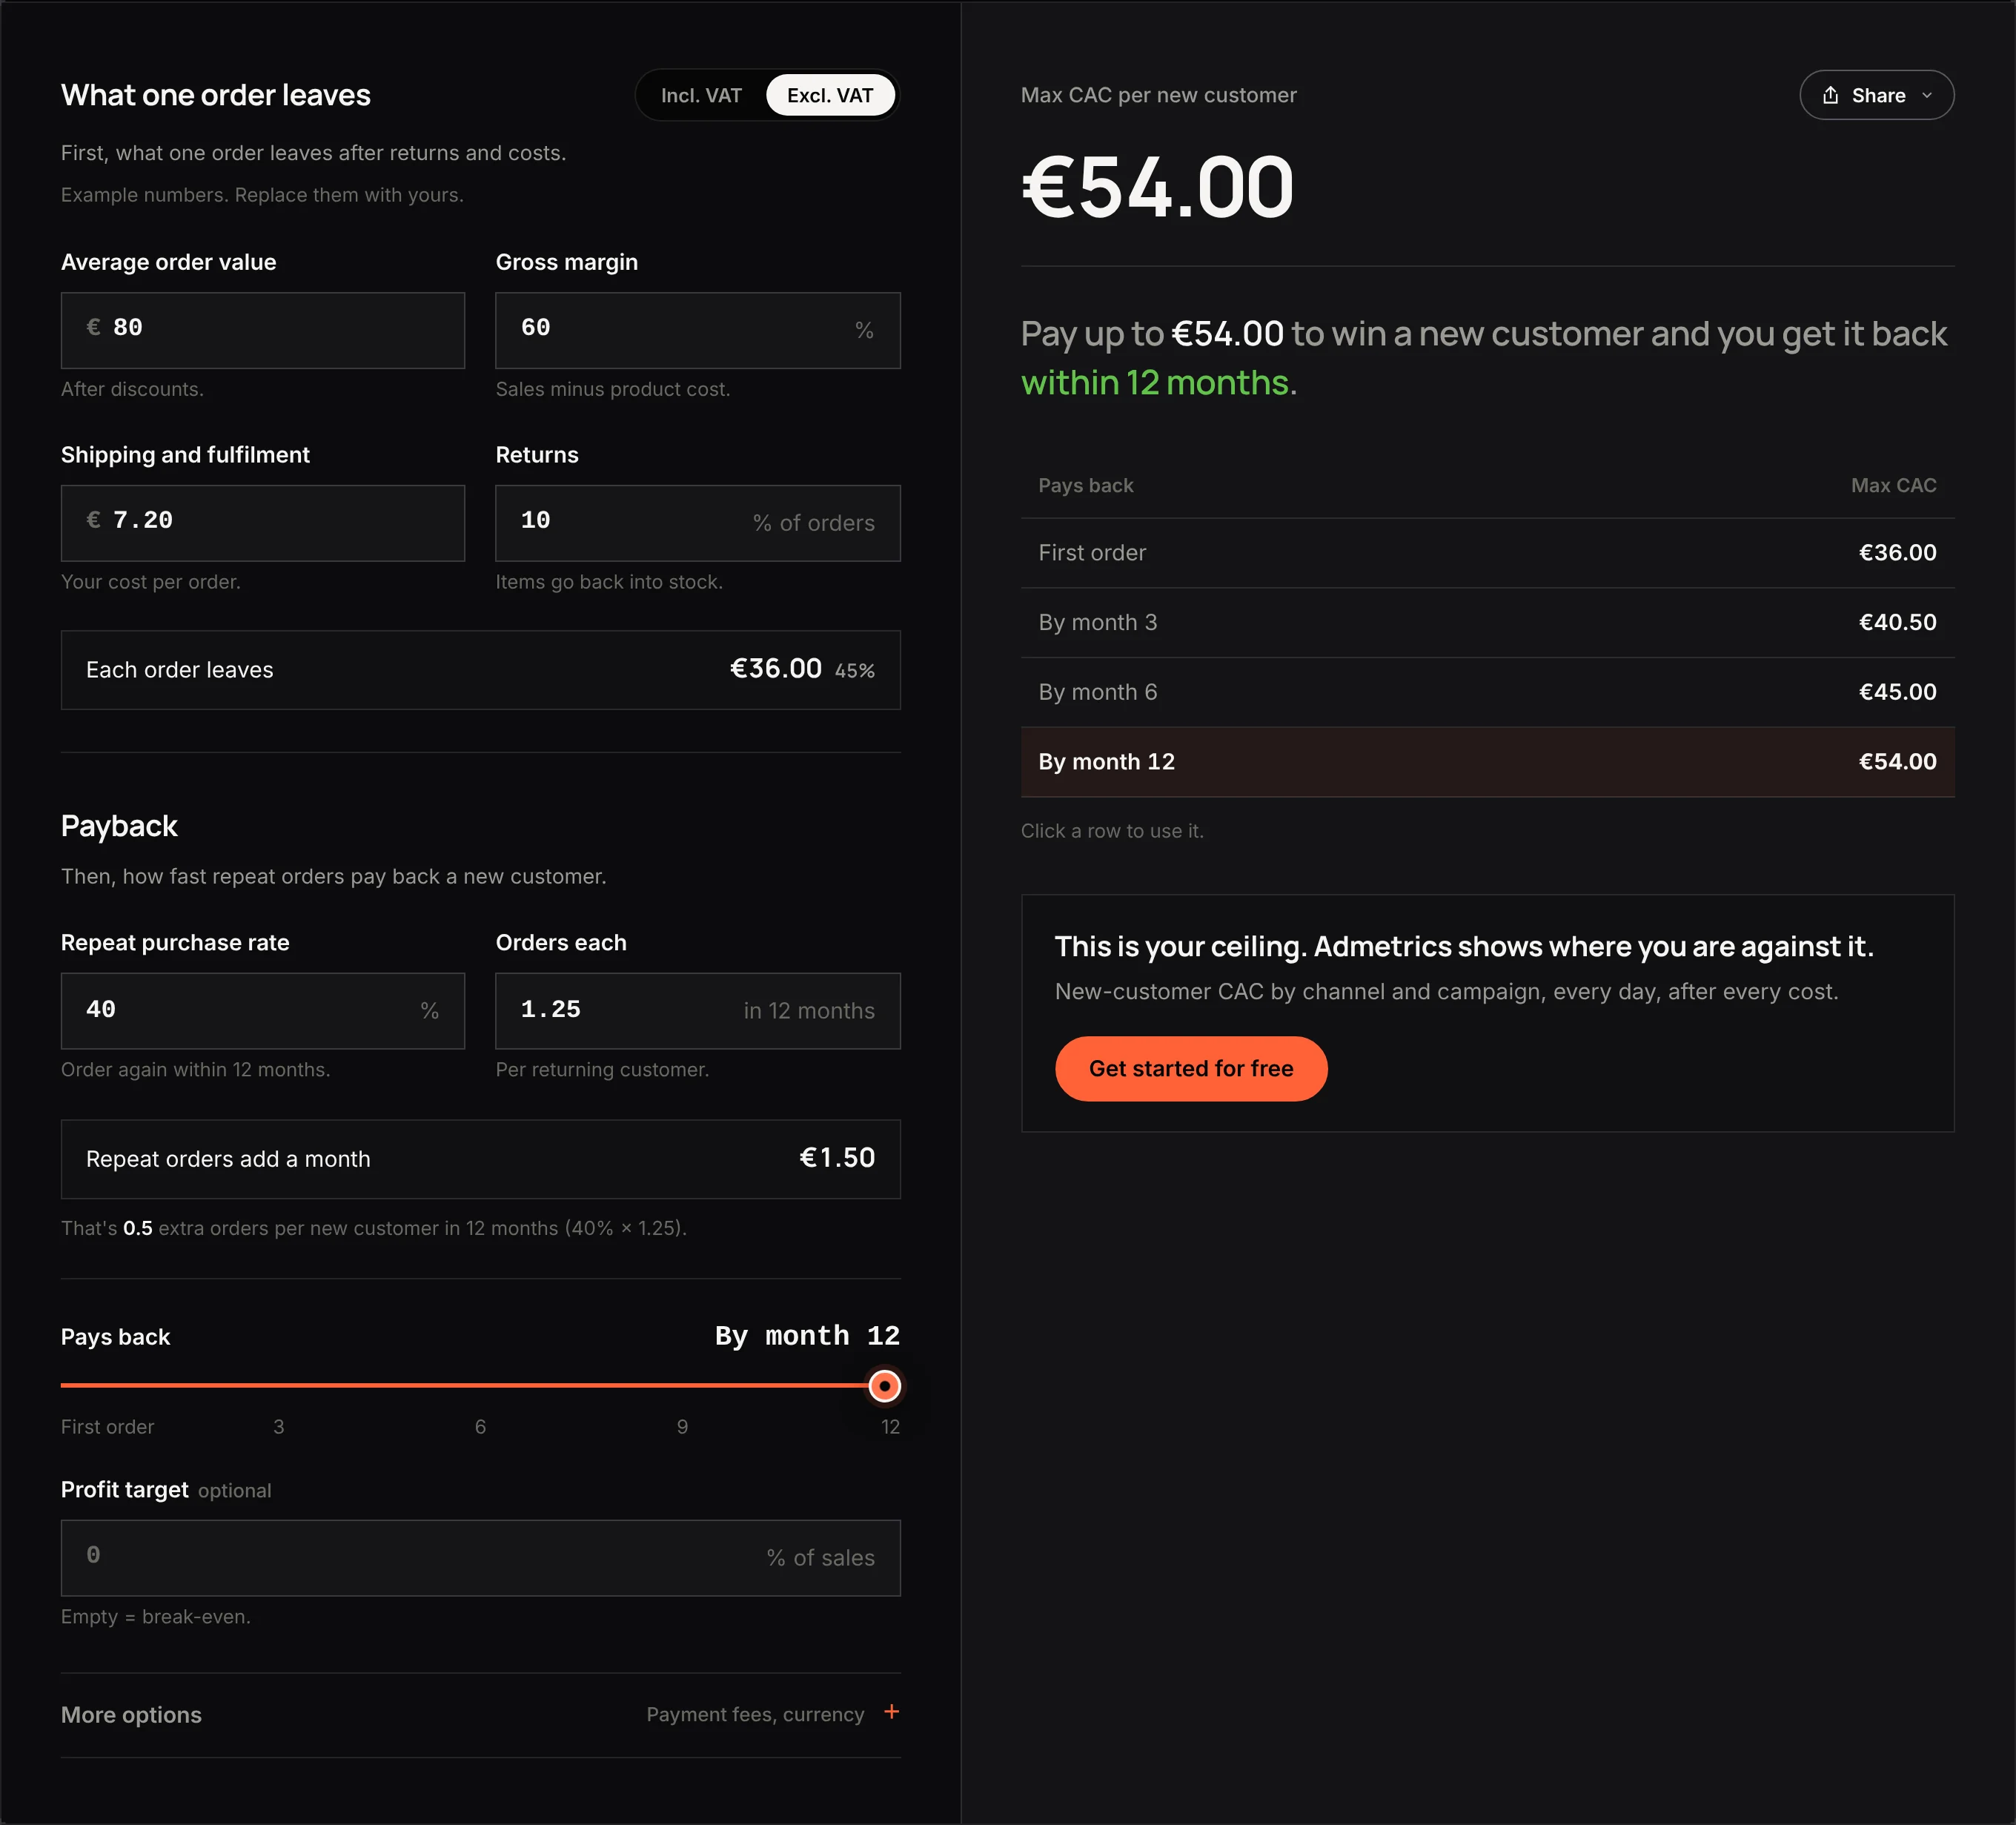
Task: Edit the Shipping and fulfilment cost field
Action: click(263, 523)
